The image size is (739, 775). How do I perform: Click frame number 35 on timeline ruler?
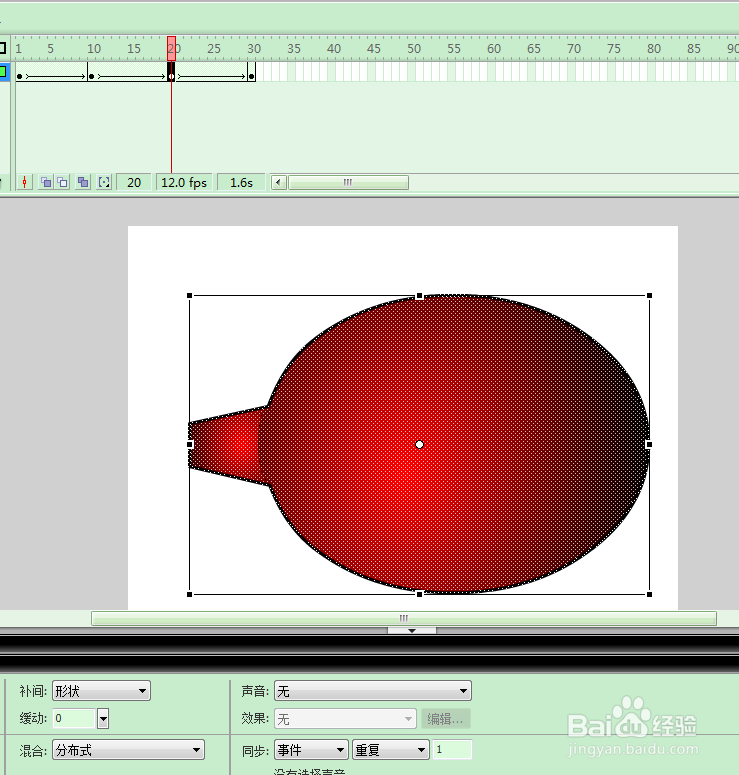294,48
